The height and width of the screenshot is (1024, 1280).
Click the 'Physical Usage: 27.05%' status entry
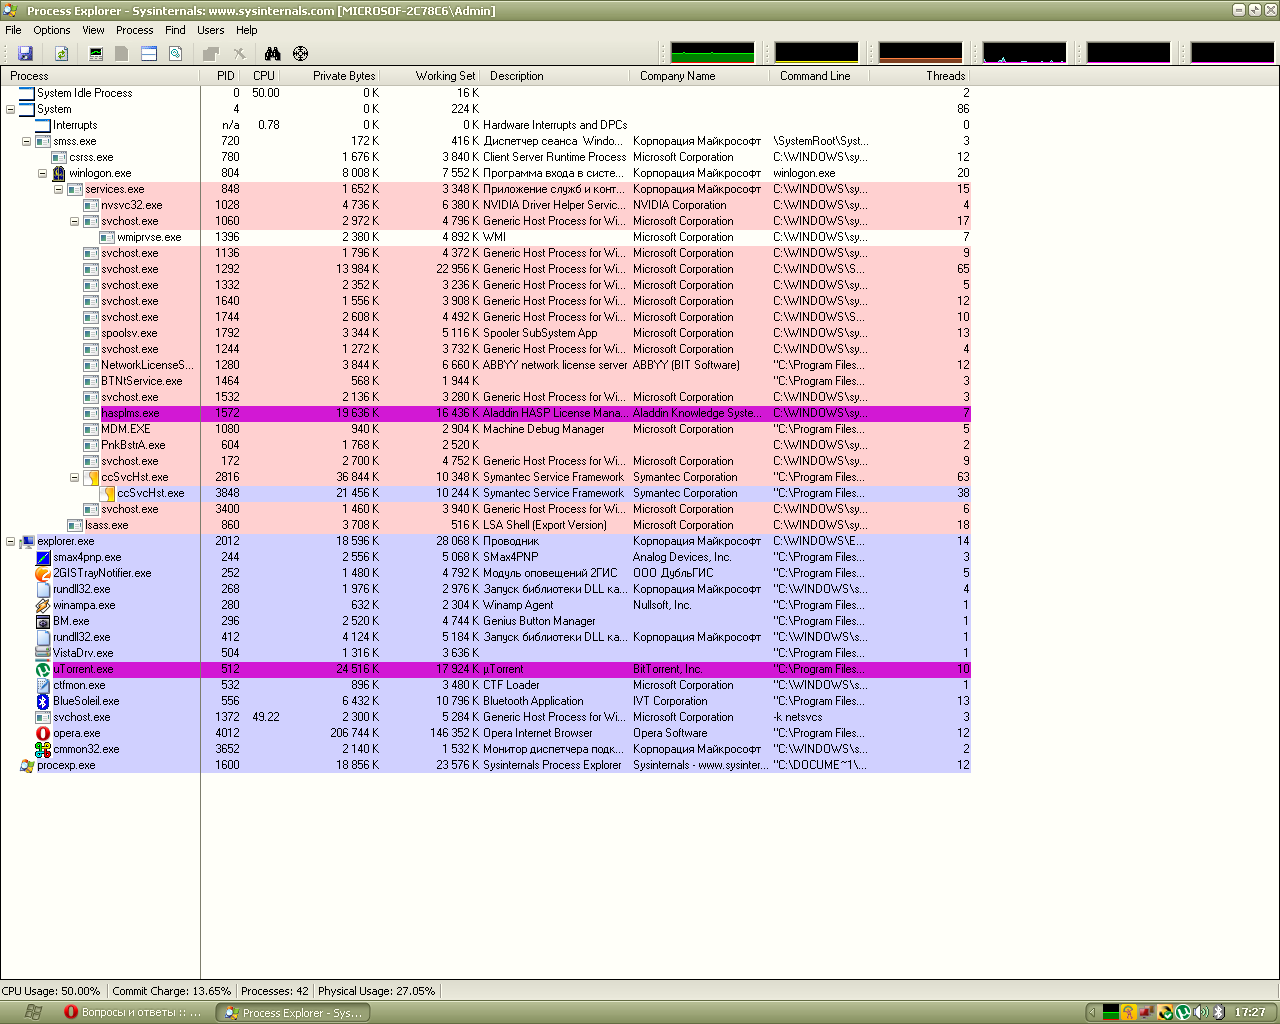pos(376,991)
